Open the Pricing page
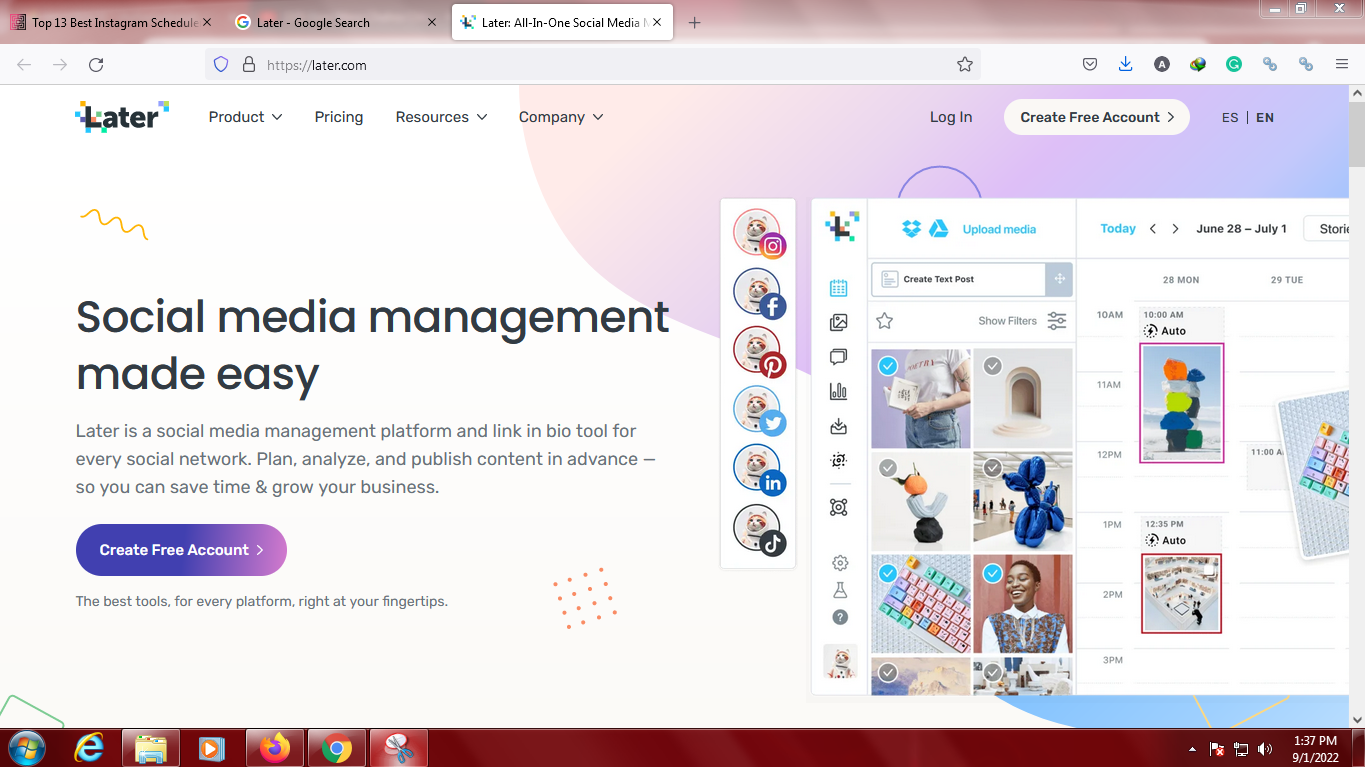Screen dimensions: 1365x767 pos(339,117)
